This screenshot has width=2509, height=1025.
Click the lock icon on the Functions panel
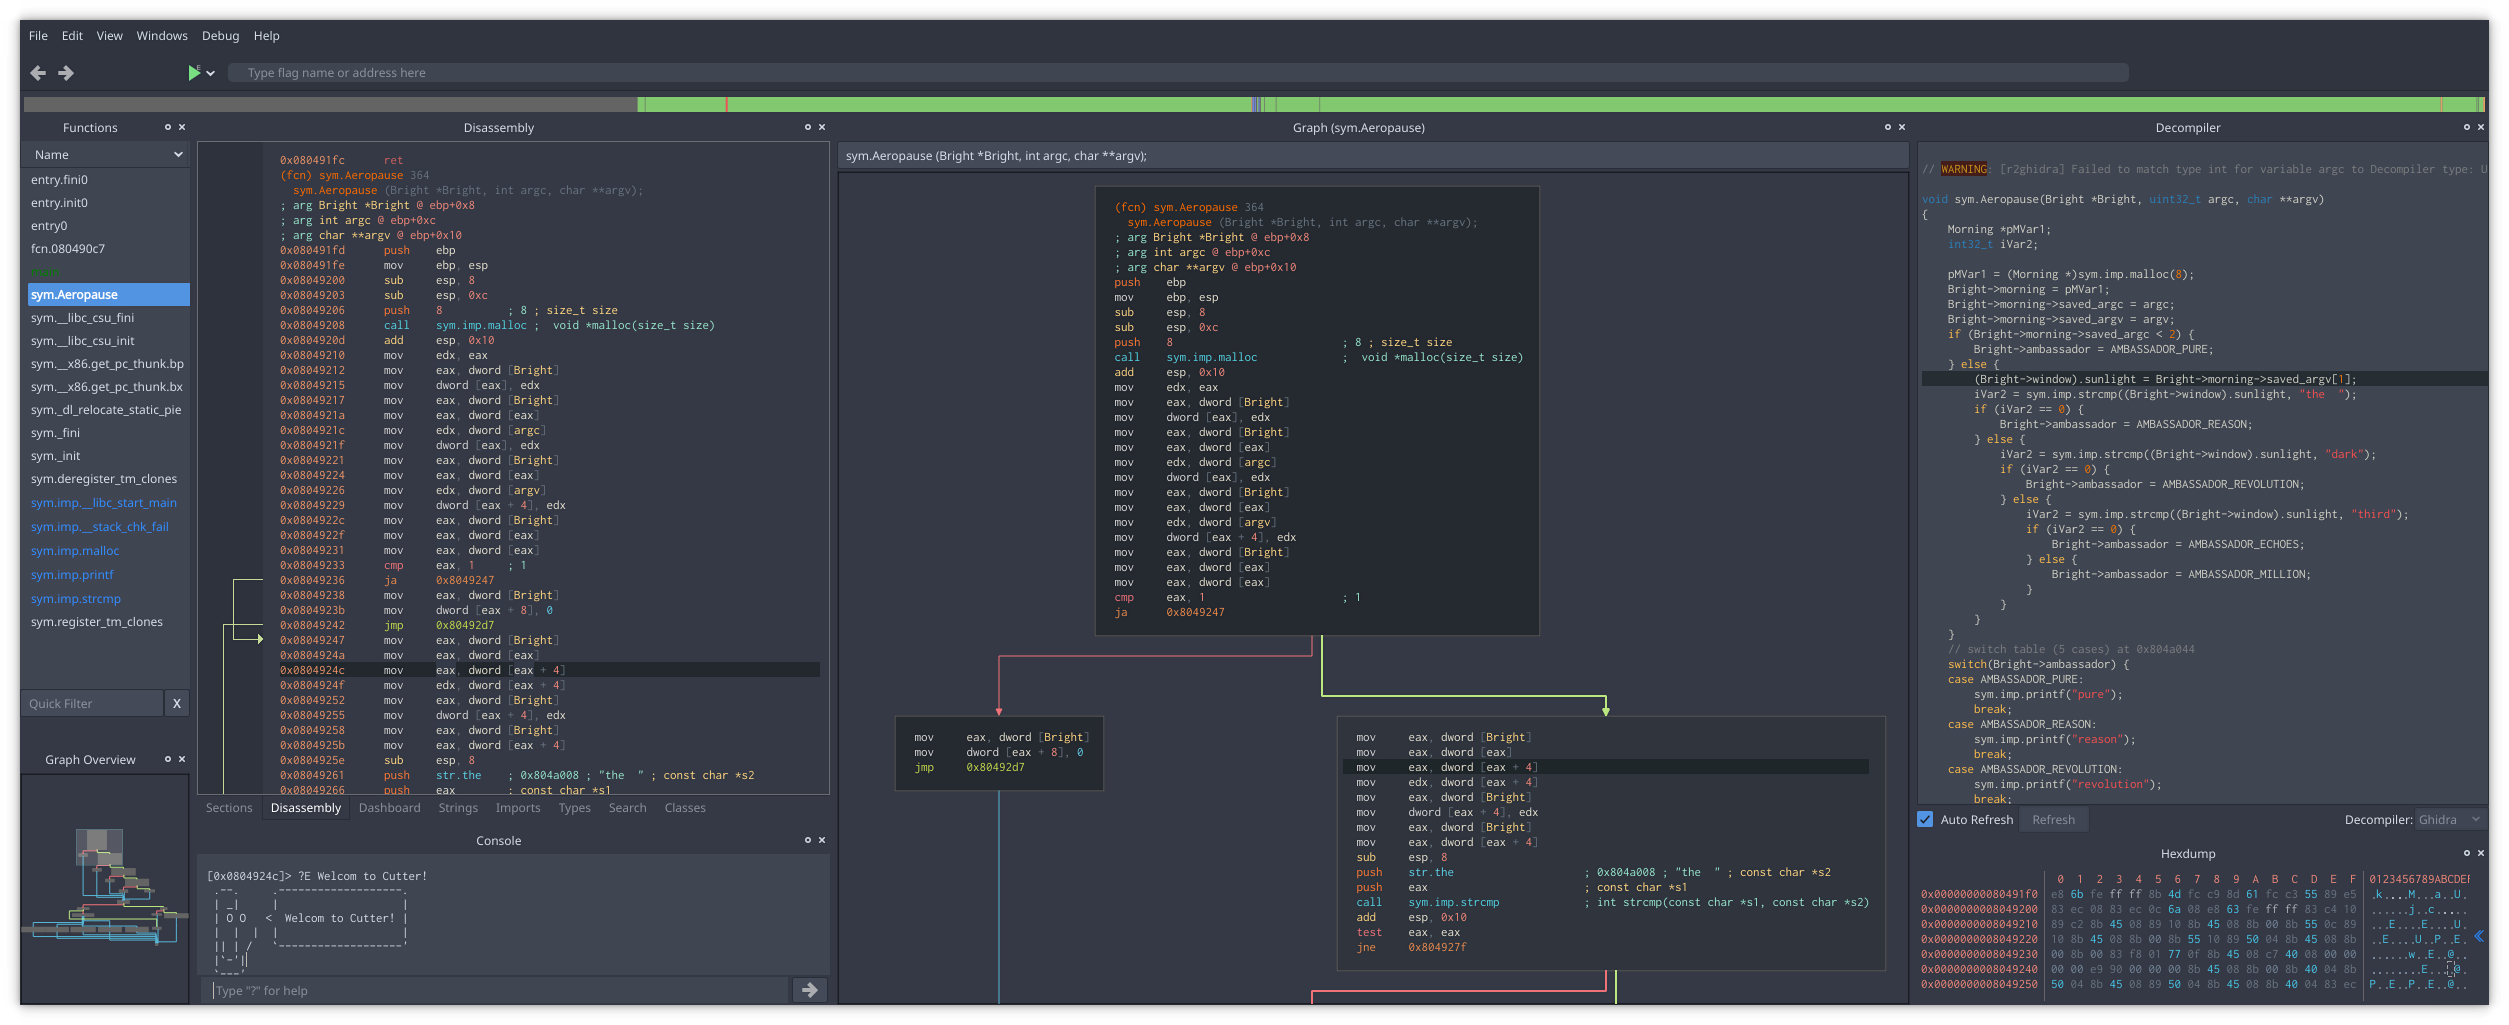(x=168, y=127)
